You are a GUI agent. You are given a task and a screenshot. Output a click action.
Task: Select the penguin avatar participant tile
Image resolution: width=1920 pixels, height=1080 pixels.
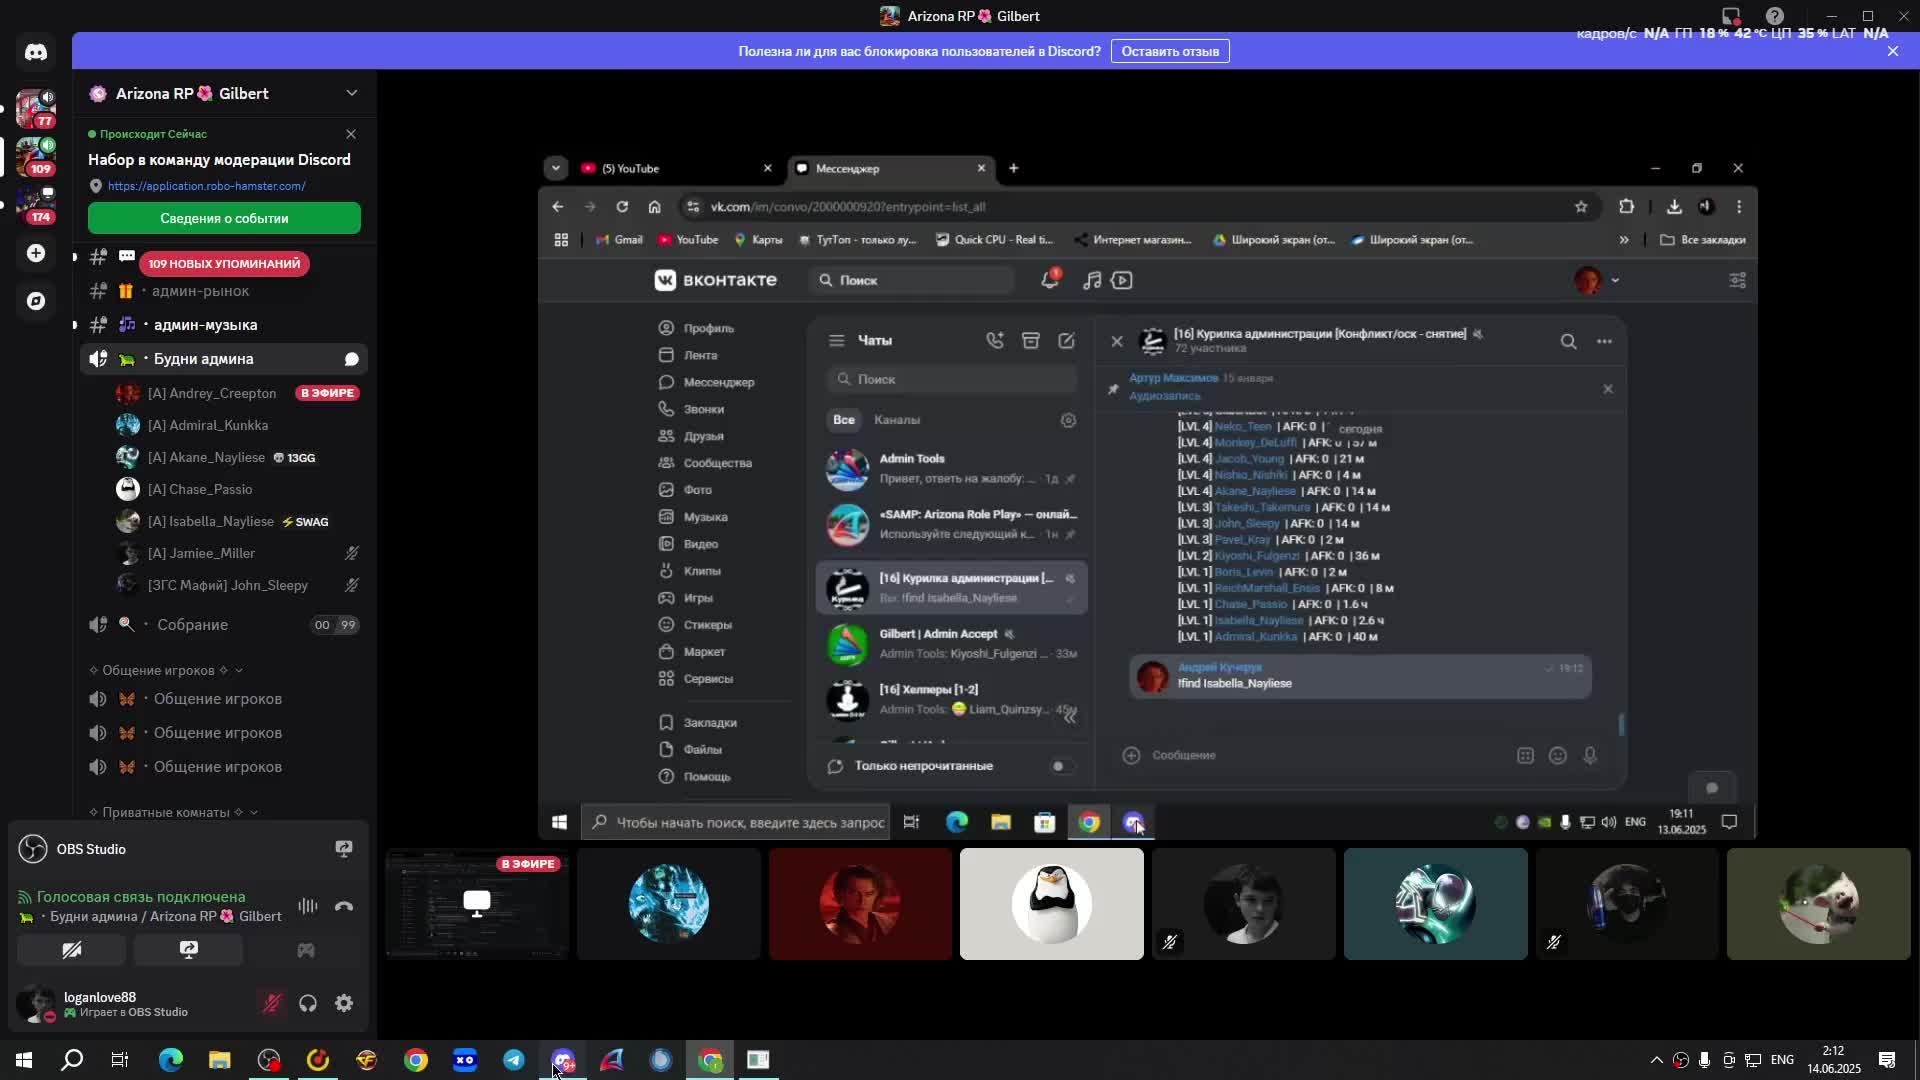pyautogui.click(x=1051, y=904)
